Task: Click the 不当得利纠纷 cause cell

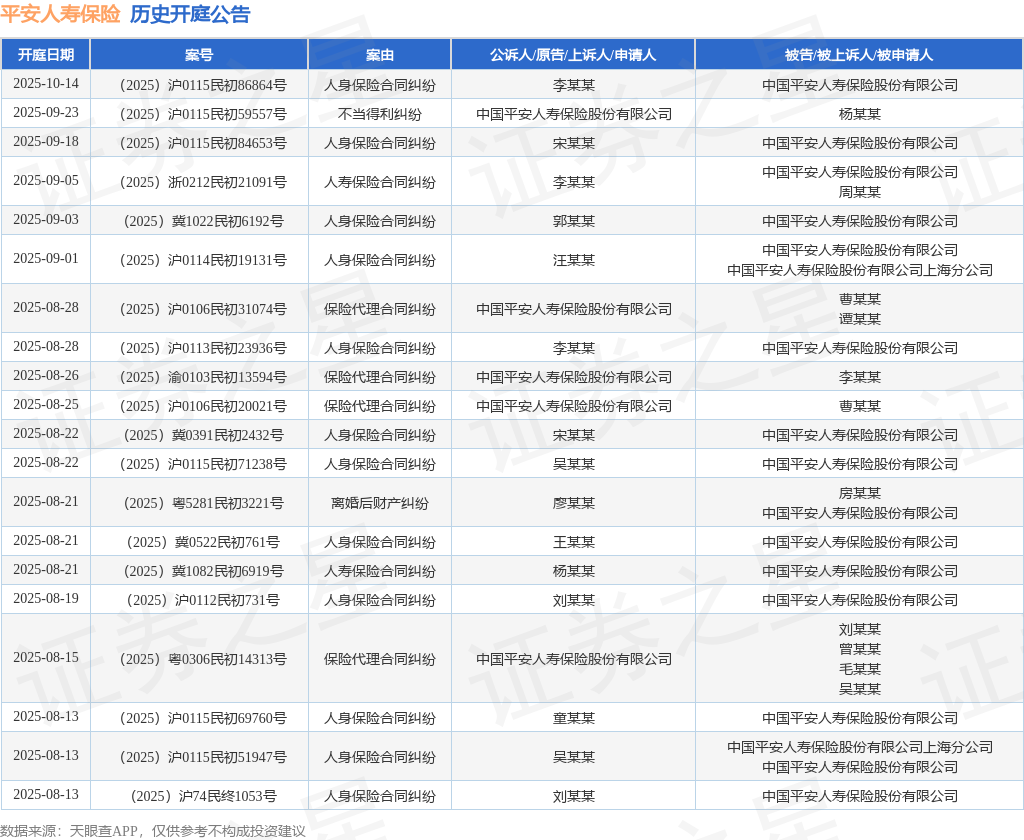Action: point(379,114)
